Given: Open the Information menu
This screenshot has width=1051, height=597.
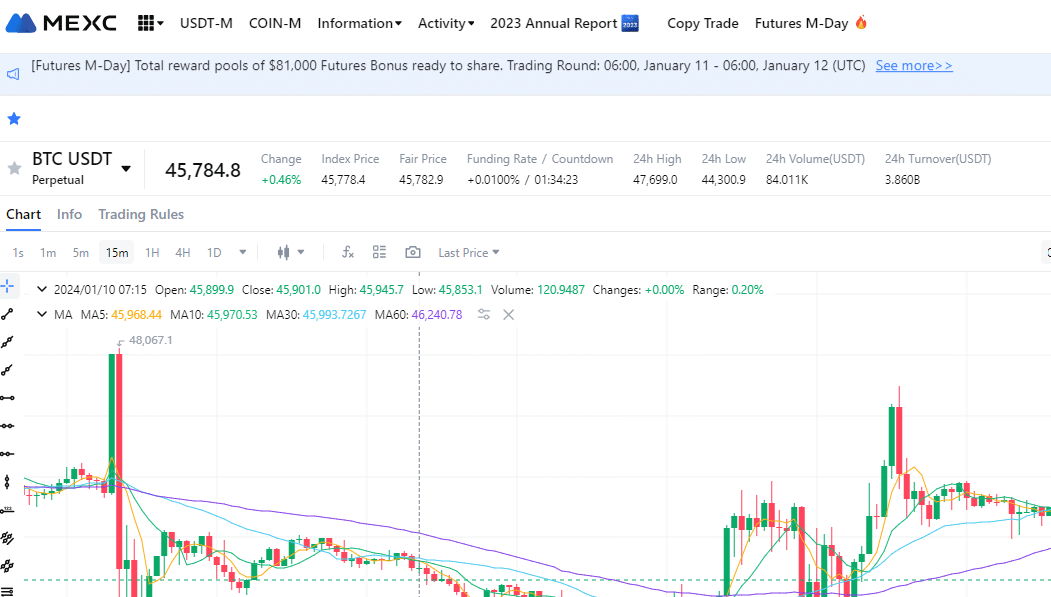Looking at the screenshot, I should [359, 23].
